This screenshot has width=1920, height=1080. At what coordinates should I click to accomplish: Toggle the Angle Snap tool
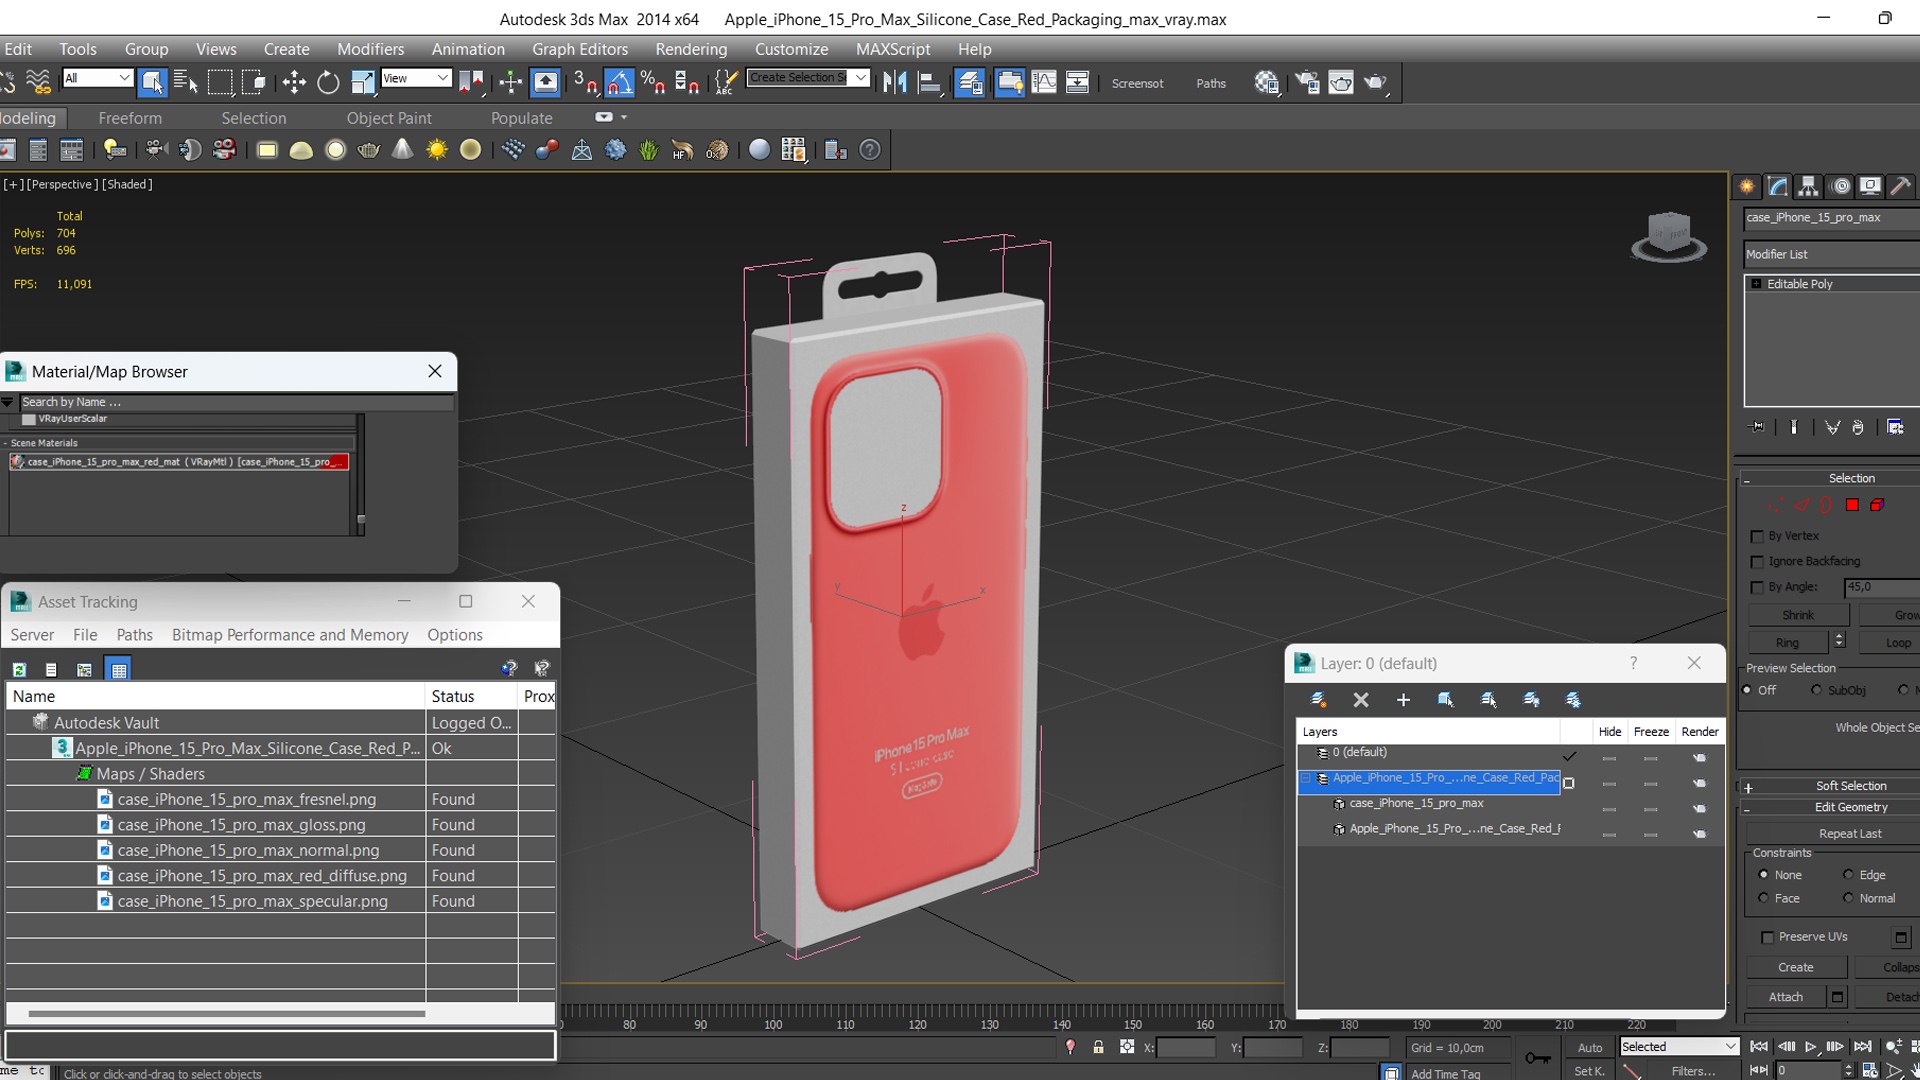[619, 82]
